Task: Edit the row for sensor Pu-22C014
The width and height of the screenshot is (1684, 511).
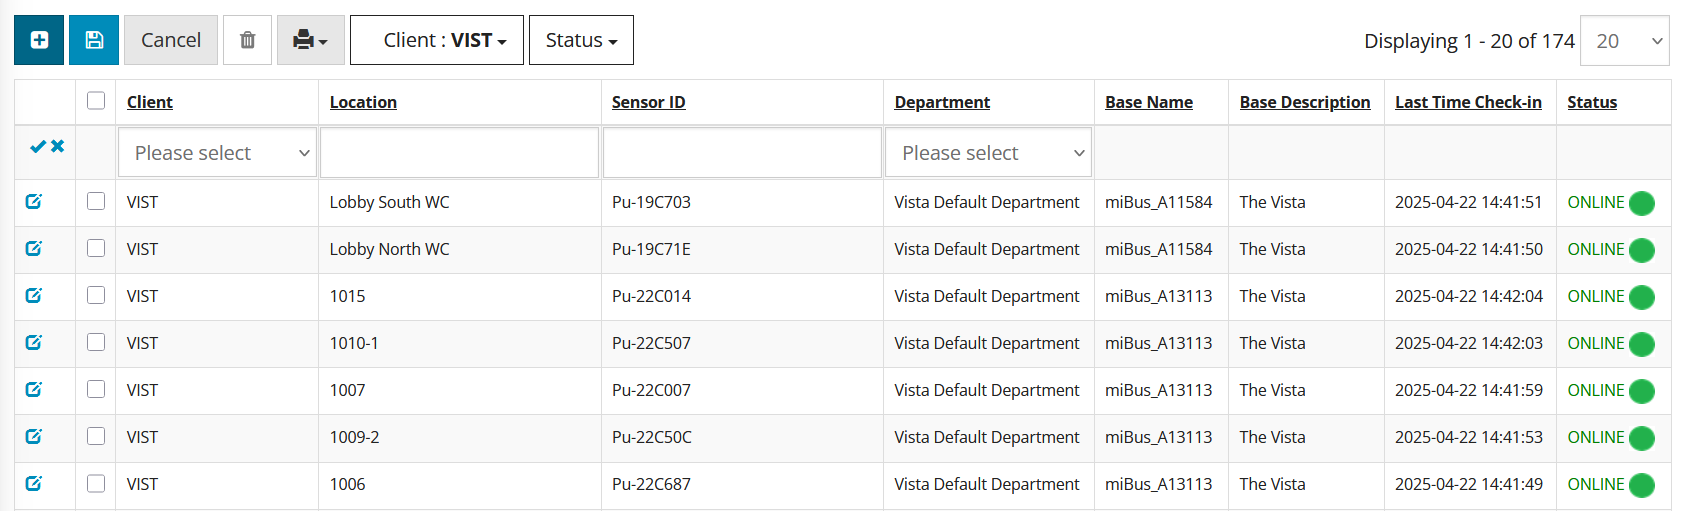Action: tap(34, 296)
